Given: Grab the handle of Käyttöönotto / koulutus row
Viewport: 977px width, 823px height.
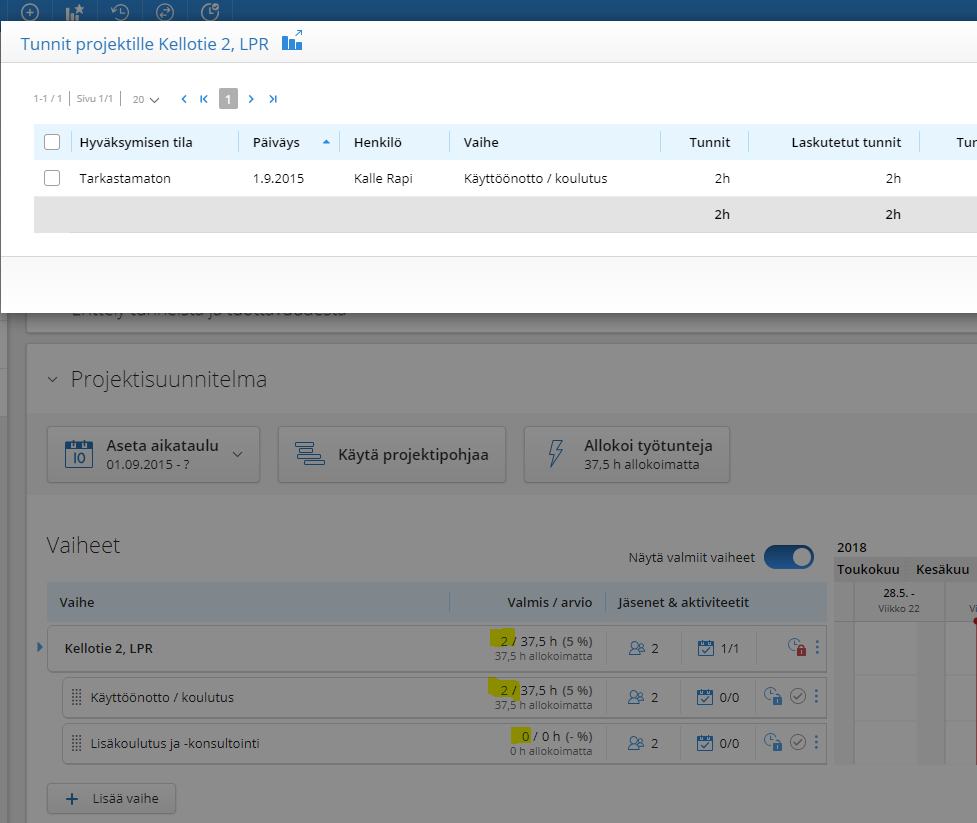Looking at the screenshot, I should tap(77, 697).
